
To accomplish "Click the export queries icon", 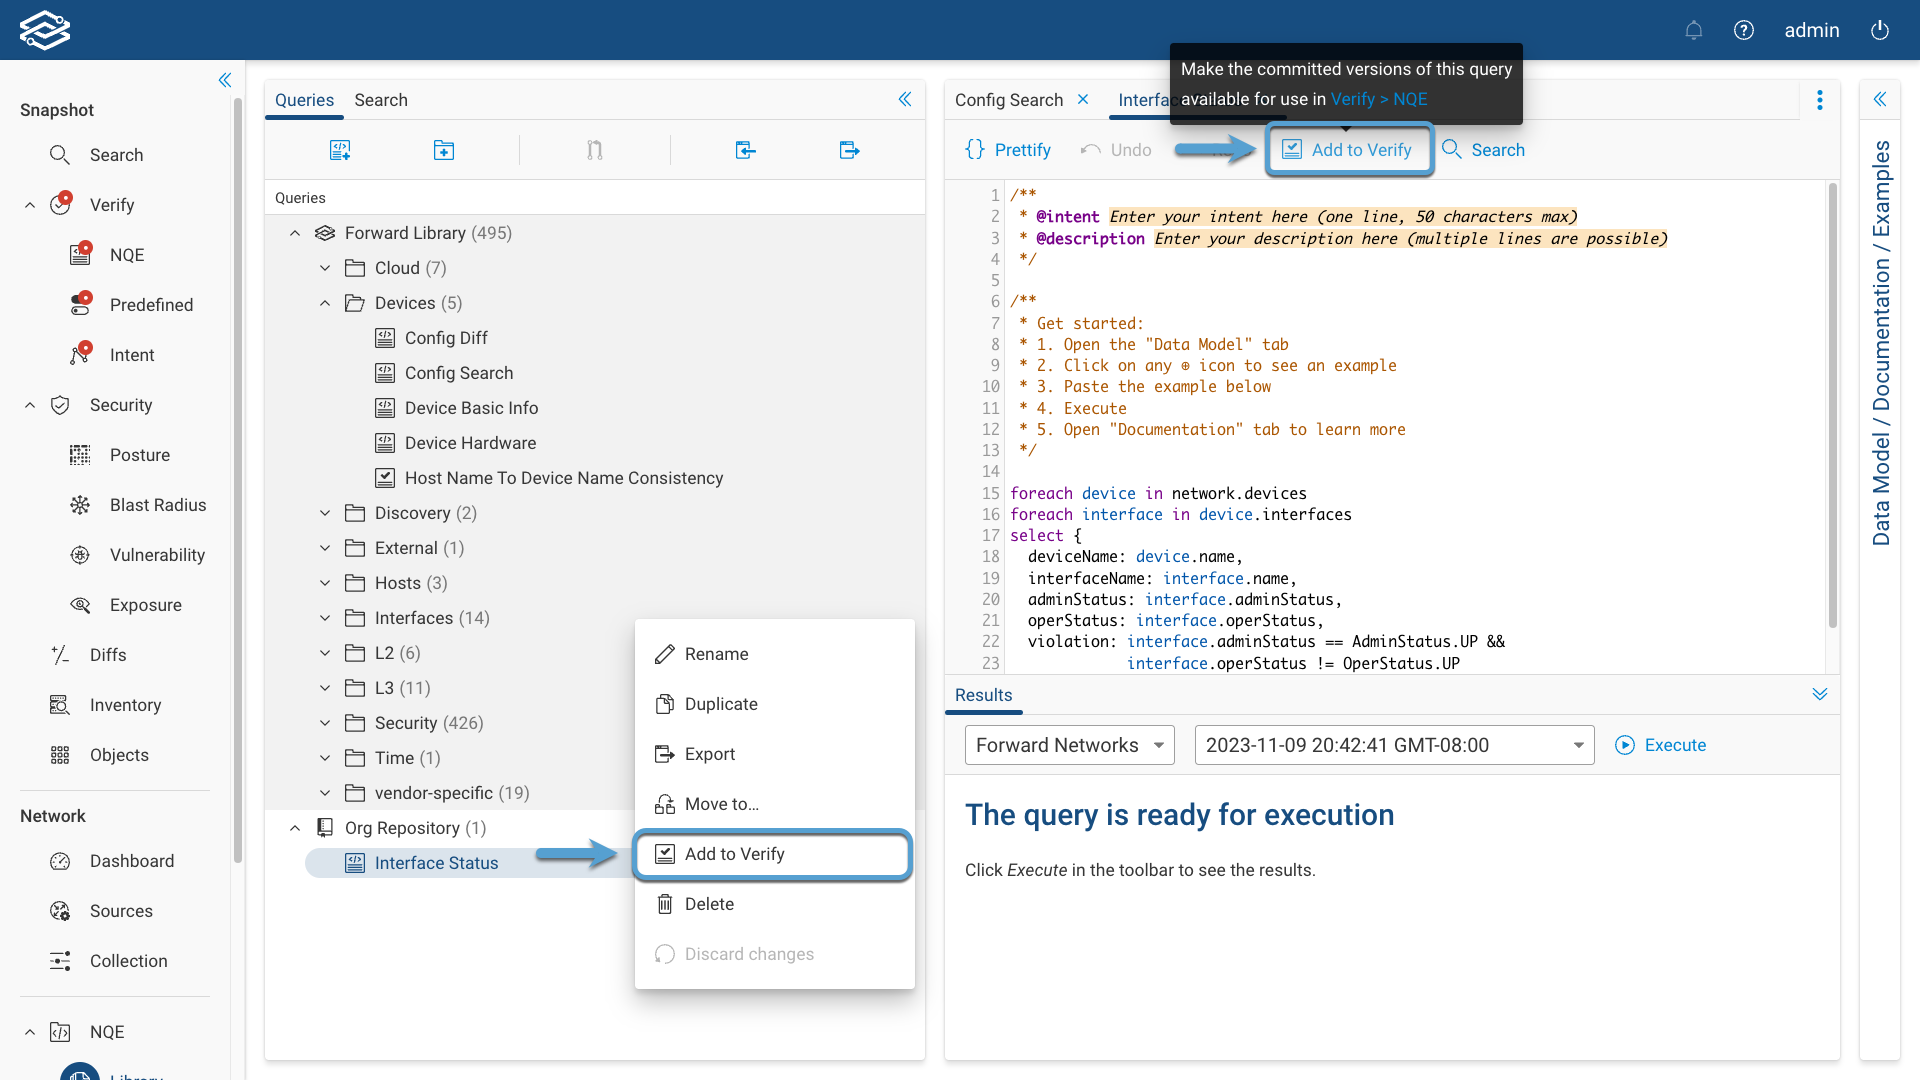I will (849, 150).
